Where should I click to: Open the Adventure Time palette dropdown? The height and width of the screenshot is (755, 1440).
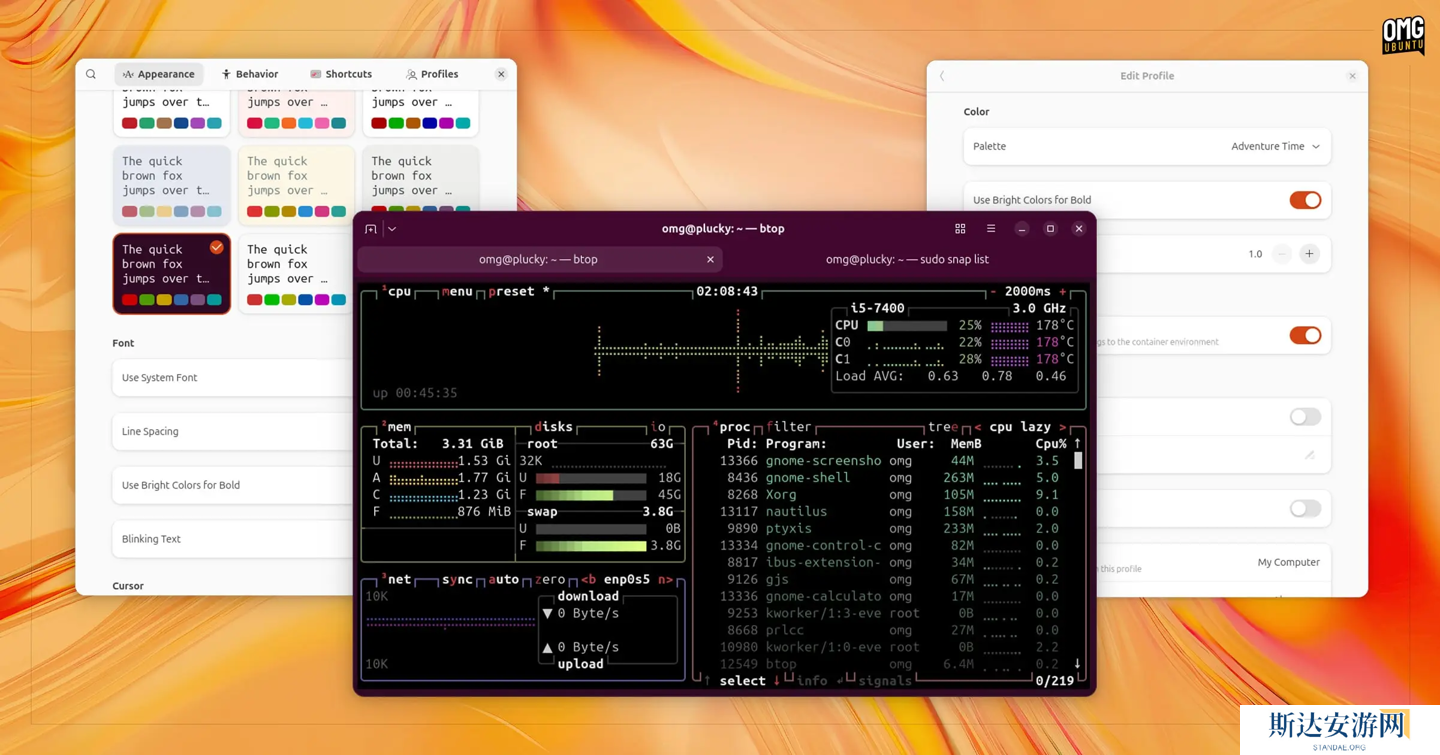pos(1274,147)
